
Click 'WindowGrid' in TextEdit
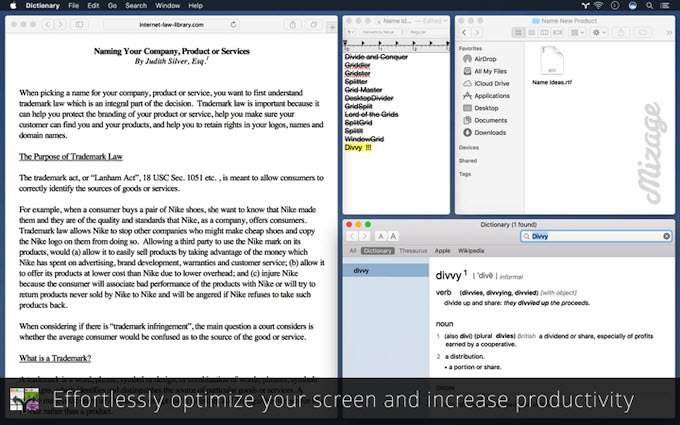pyautogui.click(x=364, y=139)
